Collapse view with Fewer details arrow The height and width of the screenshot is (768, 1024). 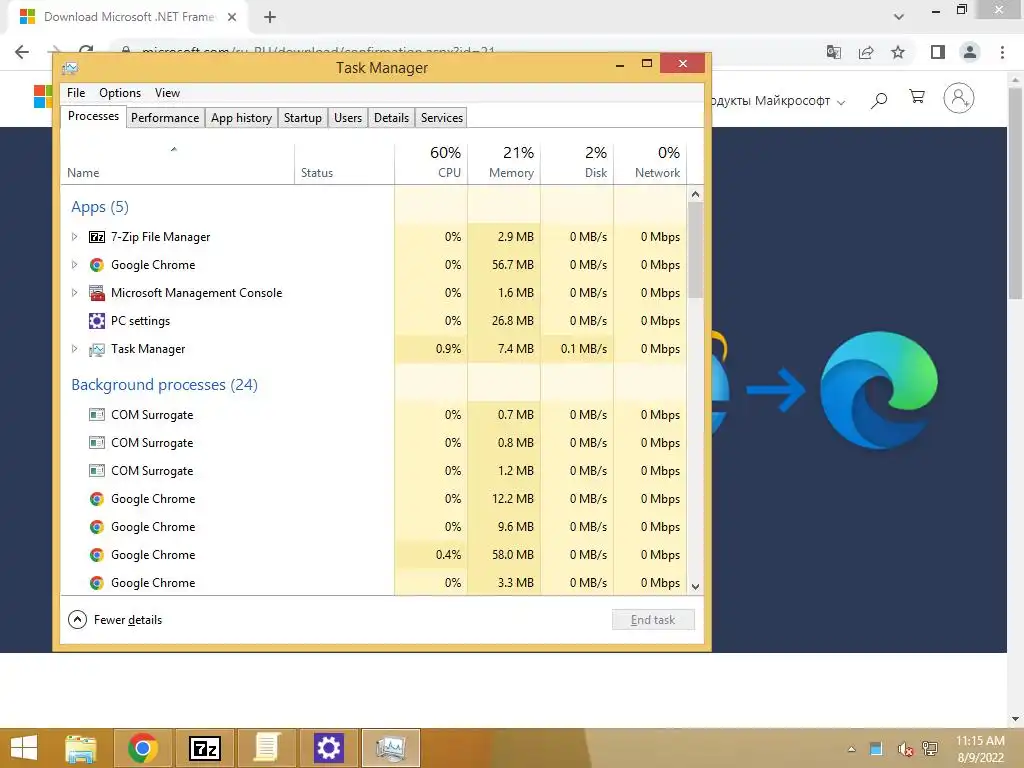(x=77, y=620)
